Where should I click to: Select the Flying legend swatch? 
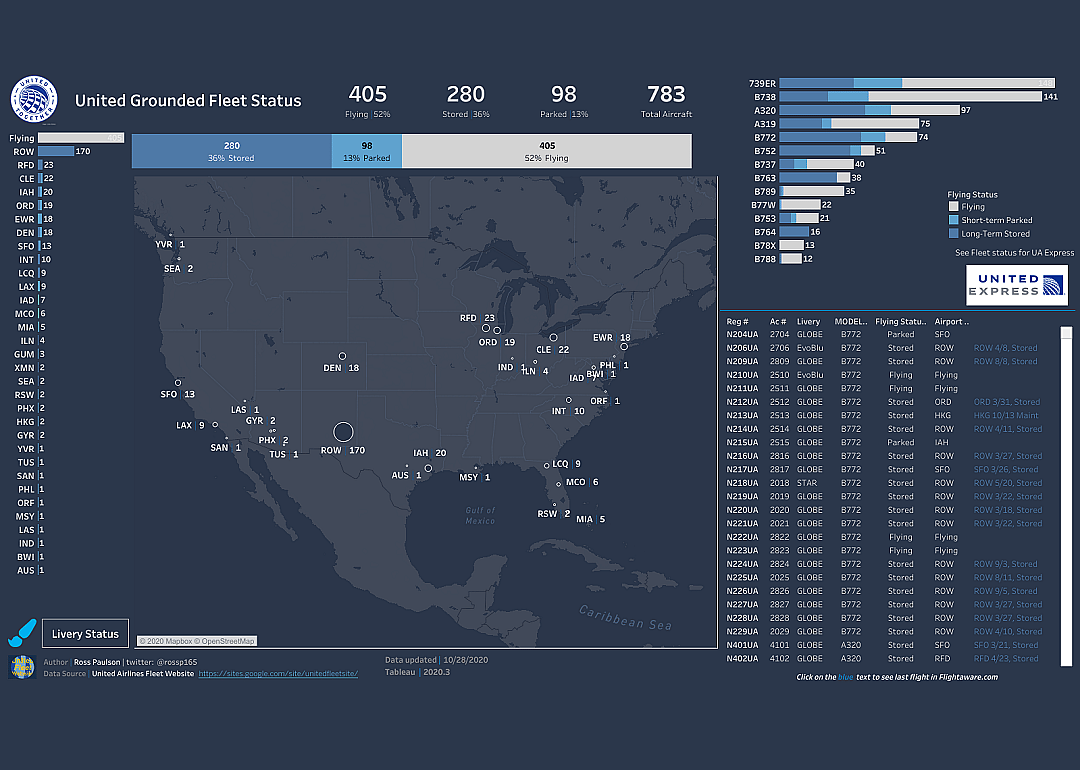[x=953, y=207]
